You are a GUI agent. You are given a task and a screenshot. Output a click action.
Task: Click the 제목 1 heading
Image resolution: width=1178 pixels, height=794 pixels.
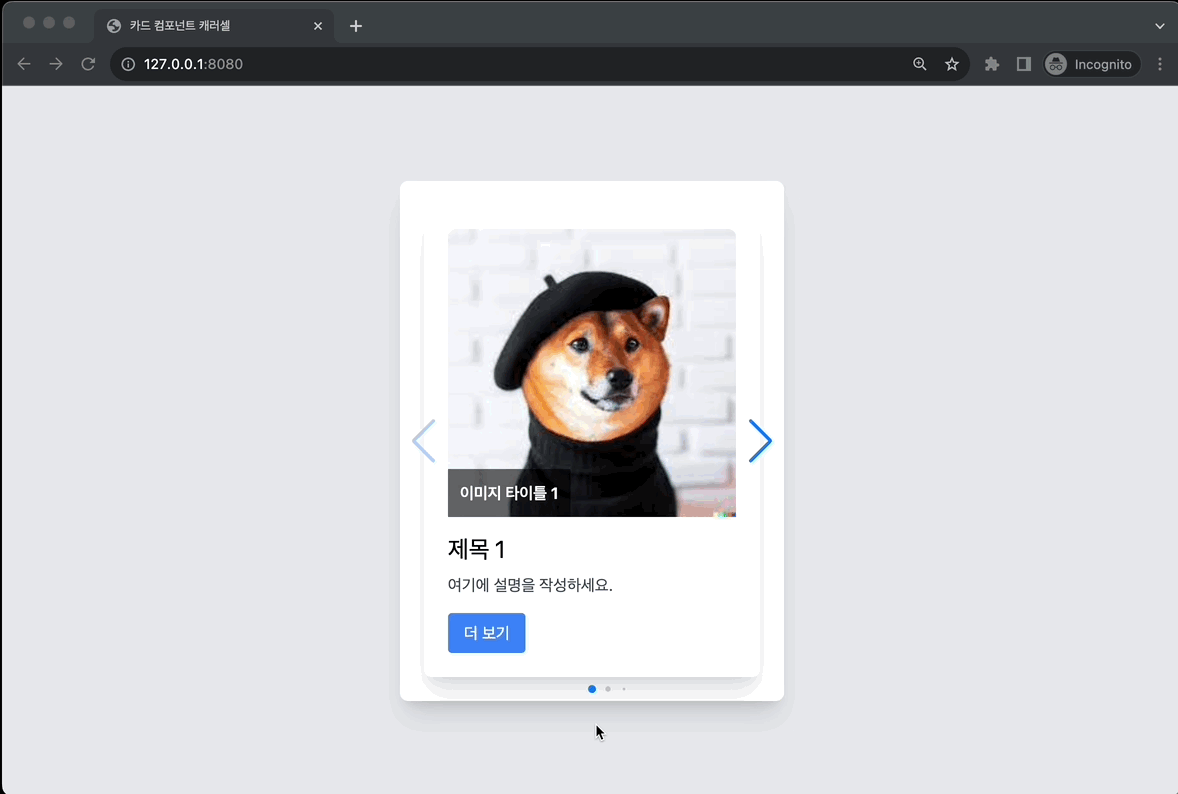476,549
